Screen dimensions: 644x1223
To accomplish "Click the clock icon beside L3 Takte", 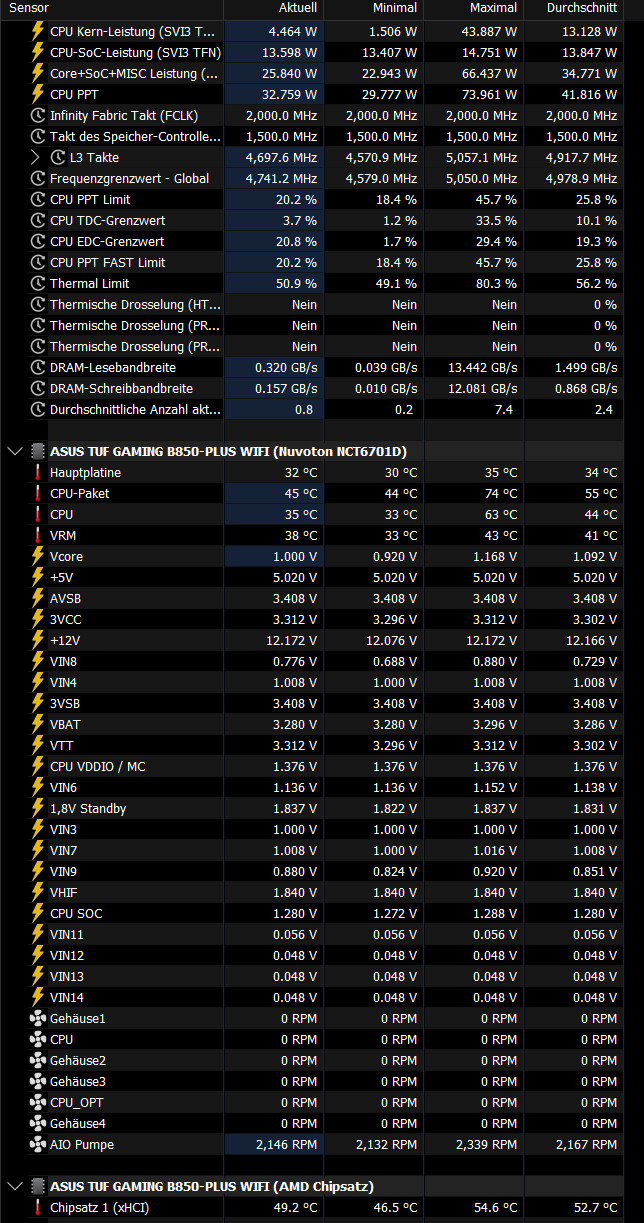I will pyautogui.click(x=58, y=157).
